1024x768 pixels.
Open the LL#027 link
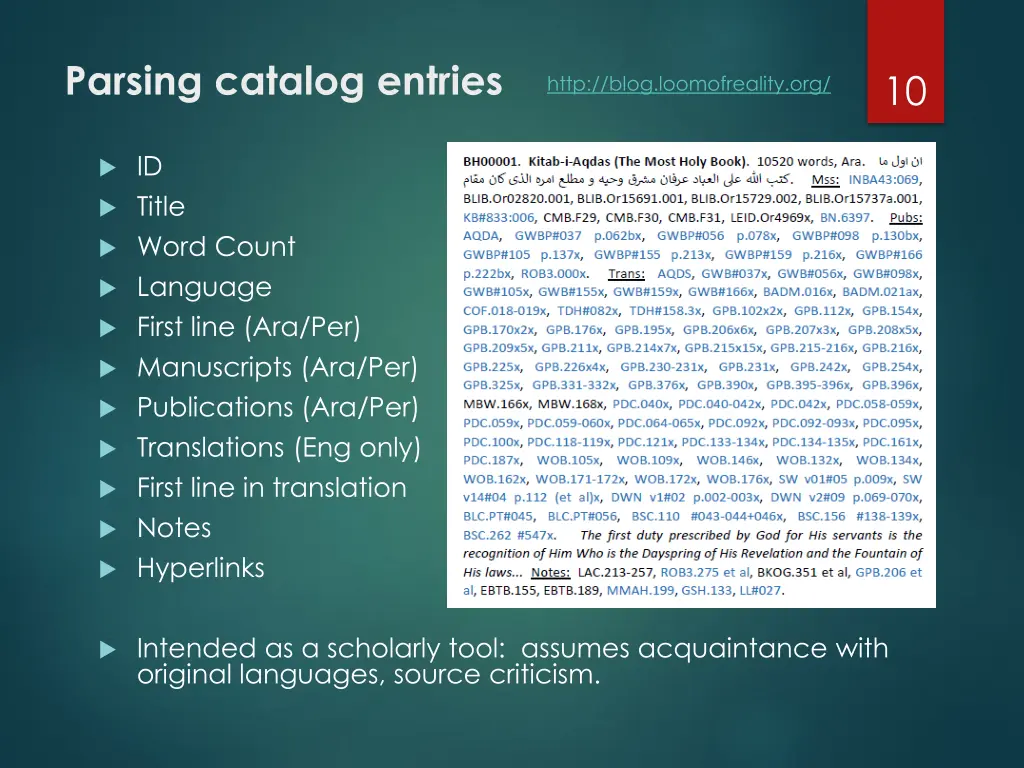coord(761,592)
